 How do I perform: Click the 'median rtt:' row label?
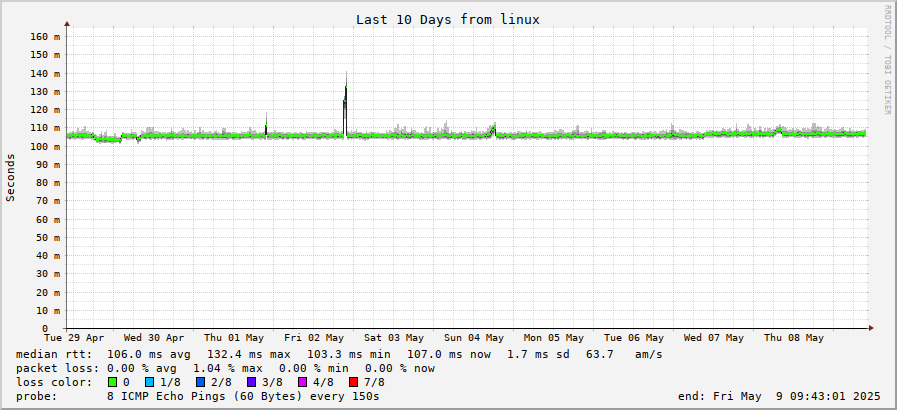coord(54,355)
